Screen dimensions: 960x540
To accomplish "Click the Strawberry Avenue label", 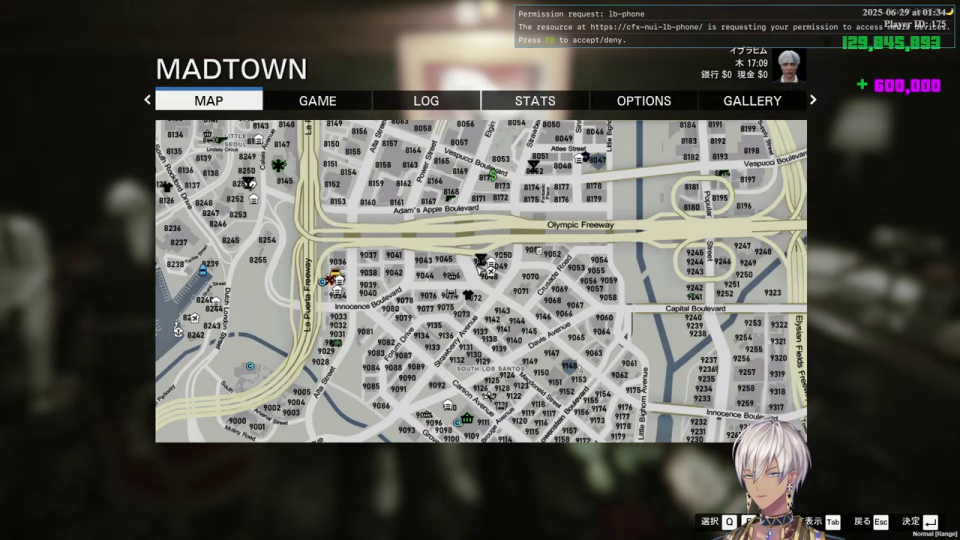I will pos(456,342).
